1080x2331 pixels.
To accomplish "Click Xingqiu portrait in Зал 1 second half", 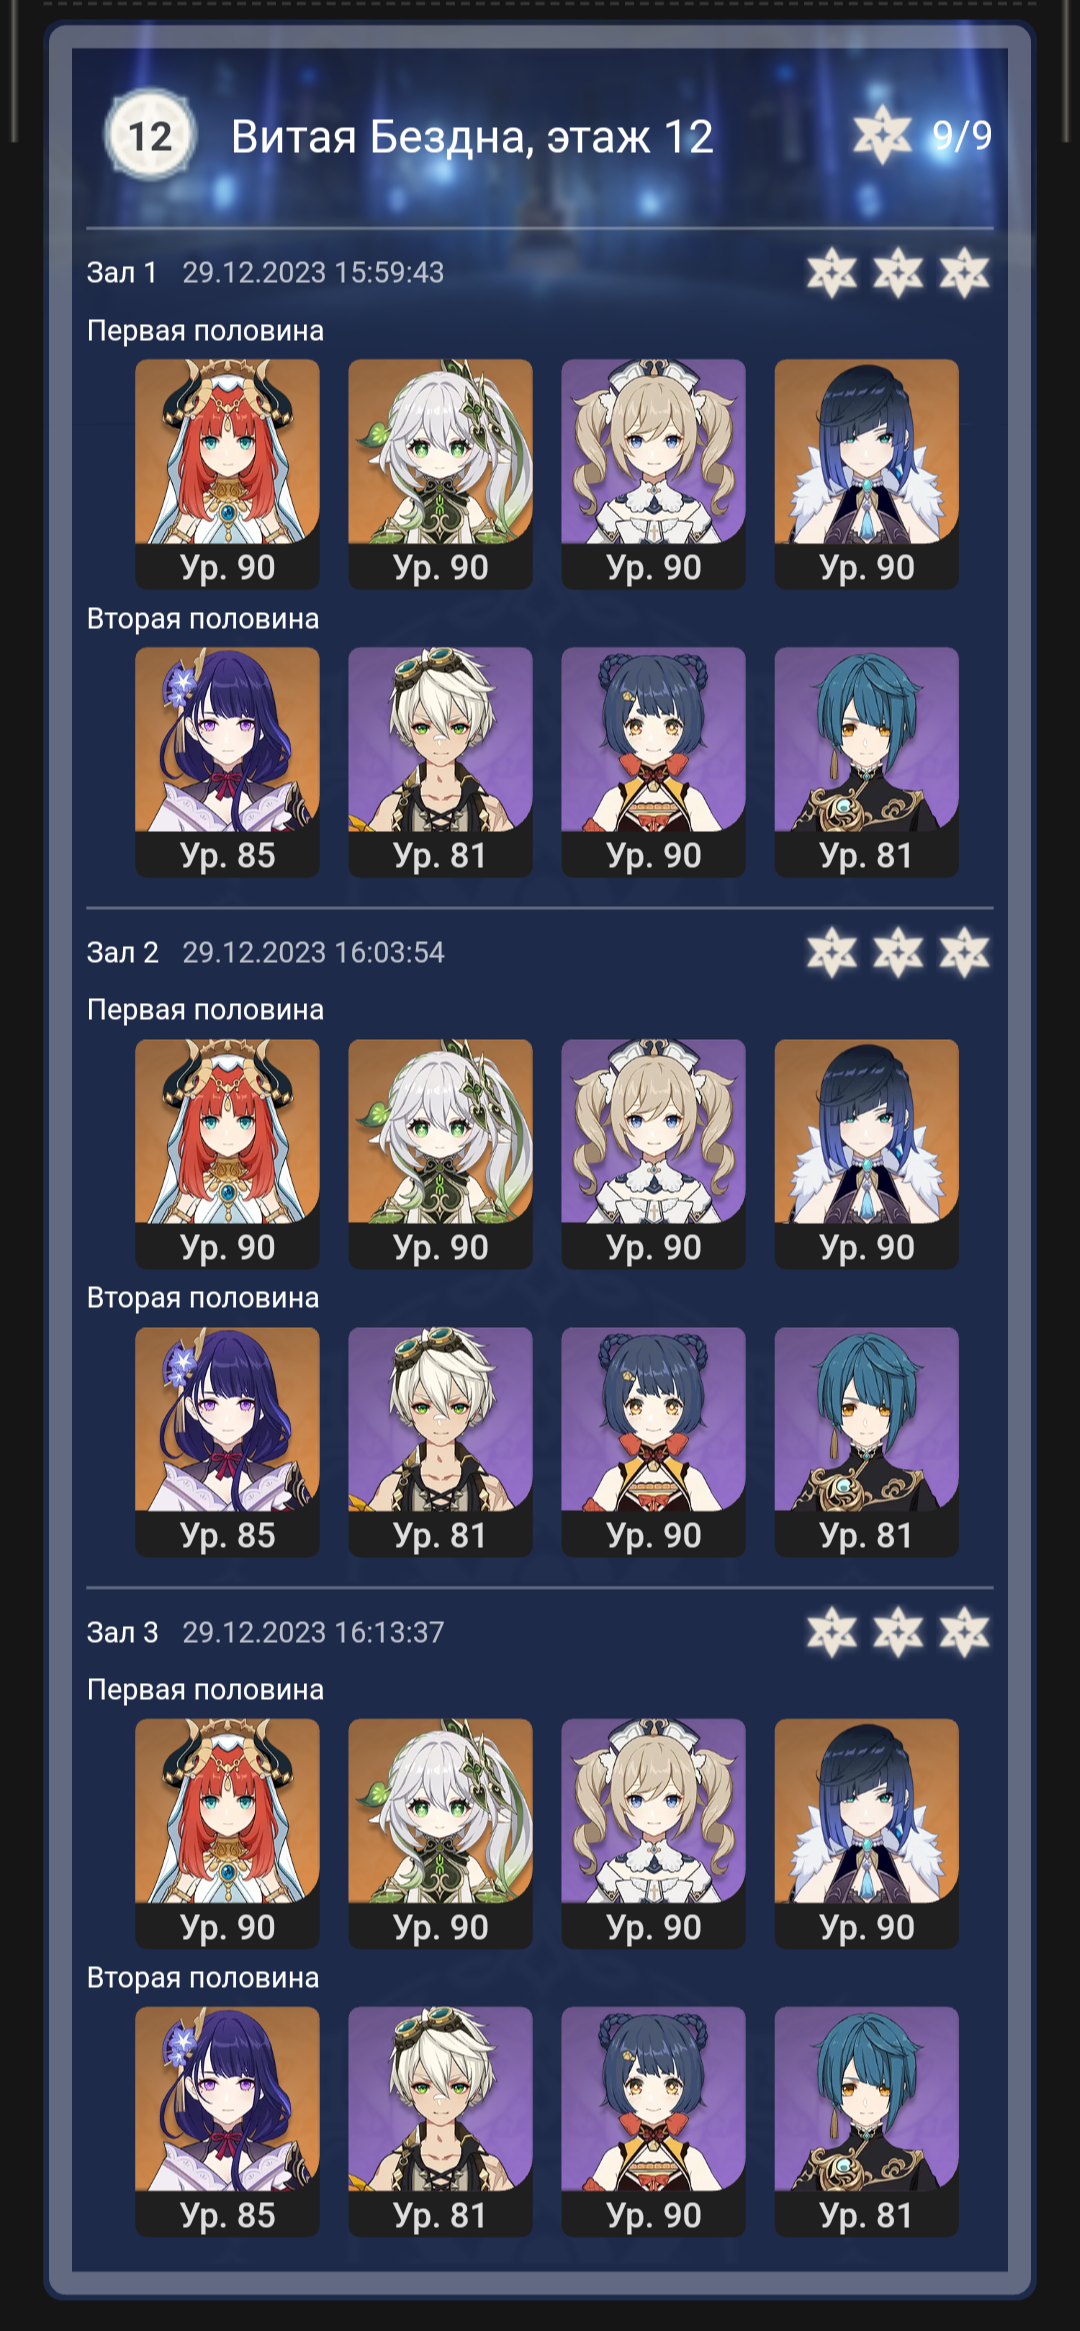I will [x=866, y=762].
